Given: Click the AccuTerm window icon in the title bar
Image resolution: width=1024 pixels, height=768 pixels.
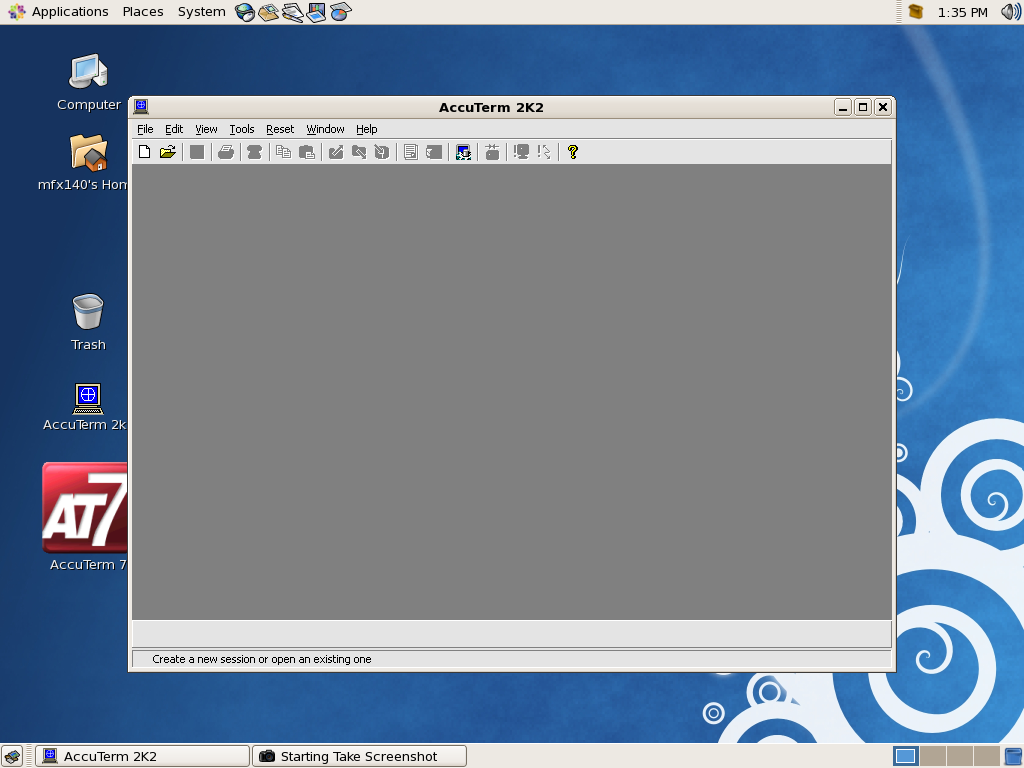Looking at the screenshot, I should 141,106.
